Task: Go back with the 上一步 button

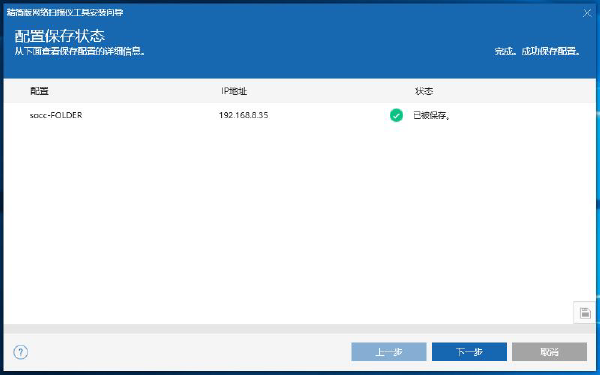Action: click(389, 352)
